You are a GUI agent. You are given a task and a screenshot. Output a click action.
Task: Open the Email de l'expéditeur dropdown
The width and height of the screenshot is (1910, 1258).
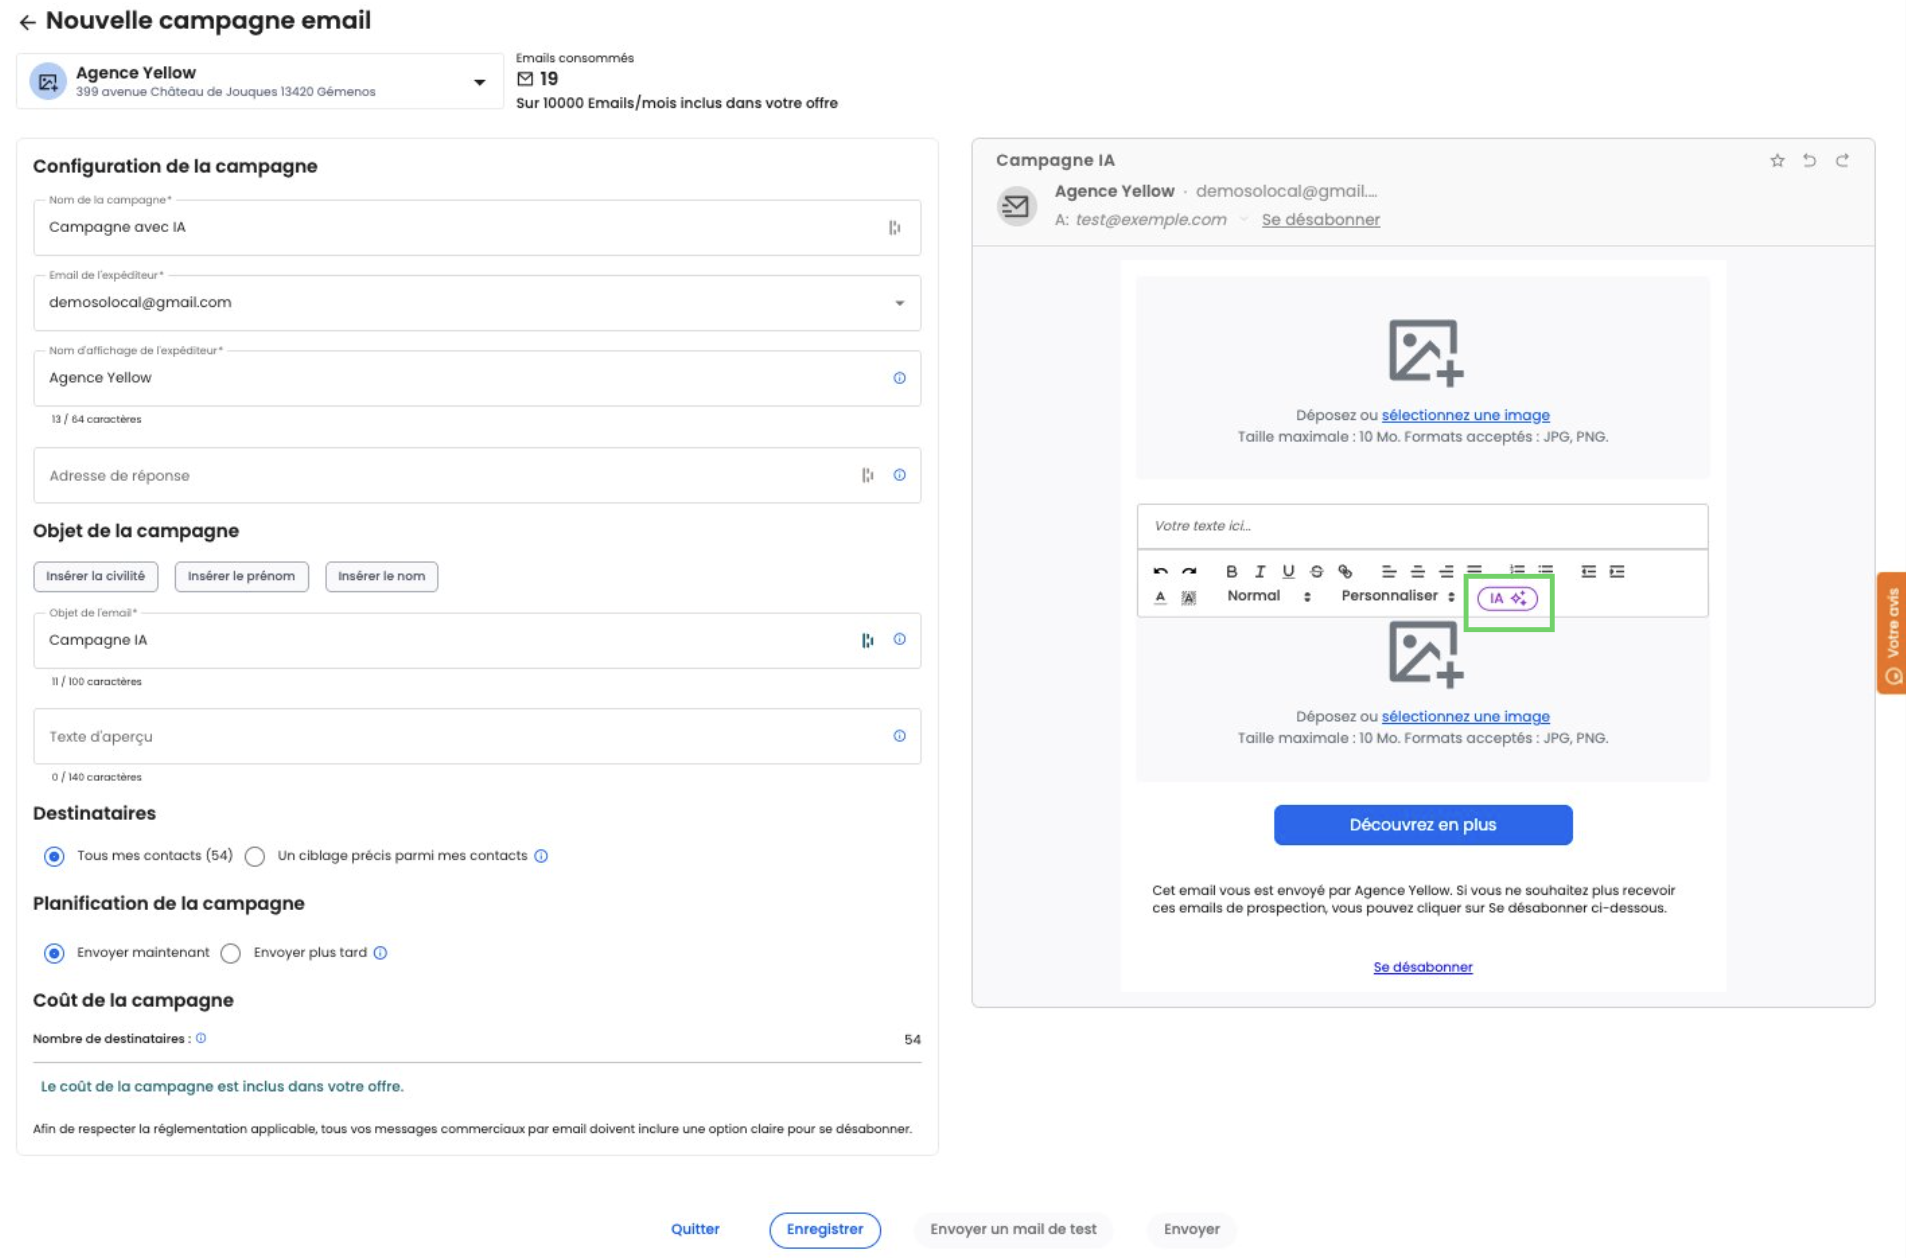tap(900, 304)
